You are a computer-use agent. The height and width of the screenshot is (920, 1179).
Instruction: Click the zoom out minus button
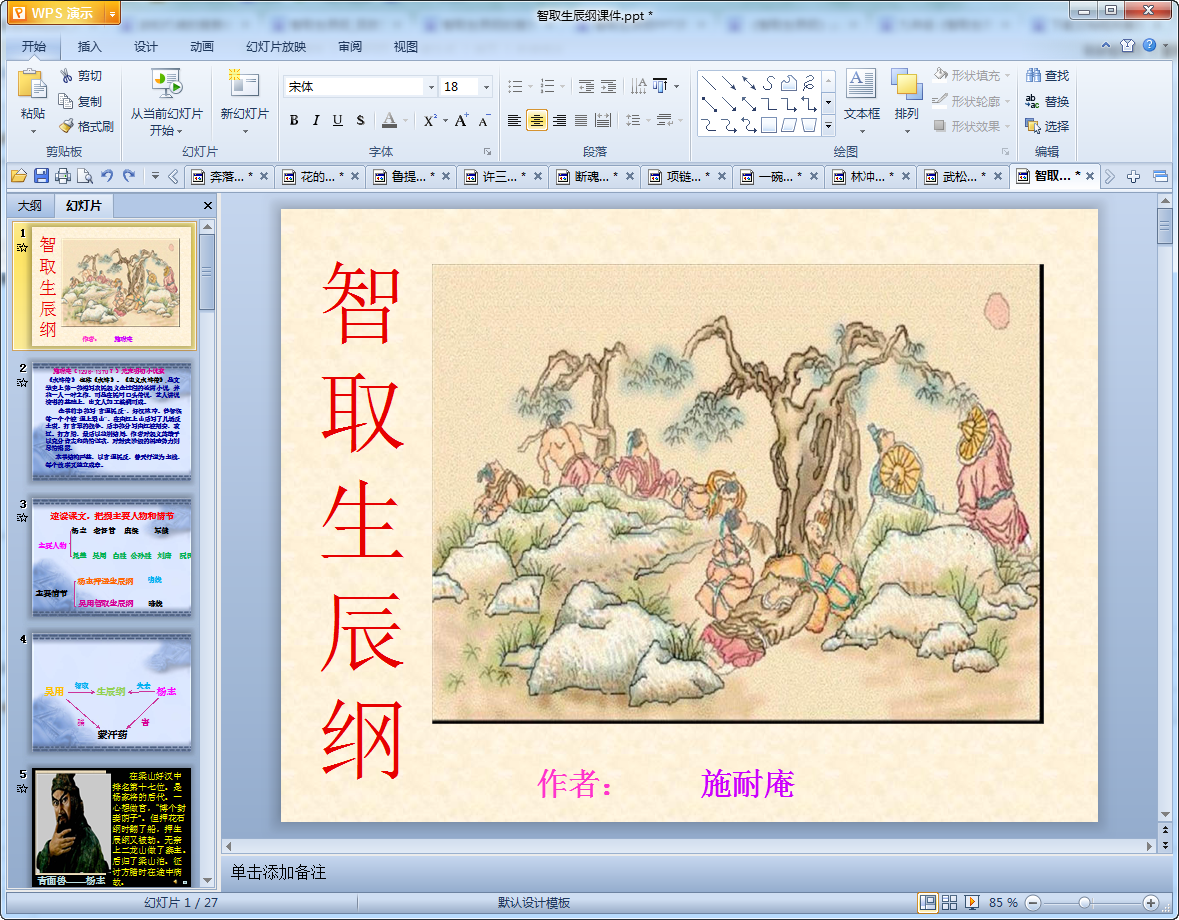pyautogui.click(x=1033, y=903)
